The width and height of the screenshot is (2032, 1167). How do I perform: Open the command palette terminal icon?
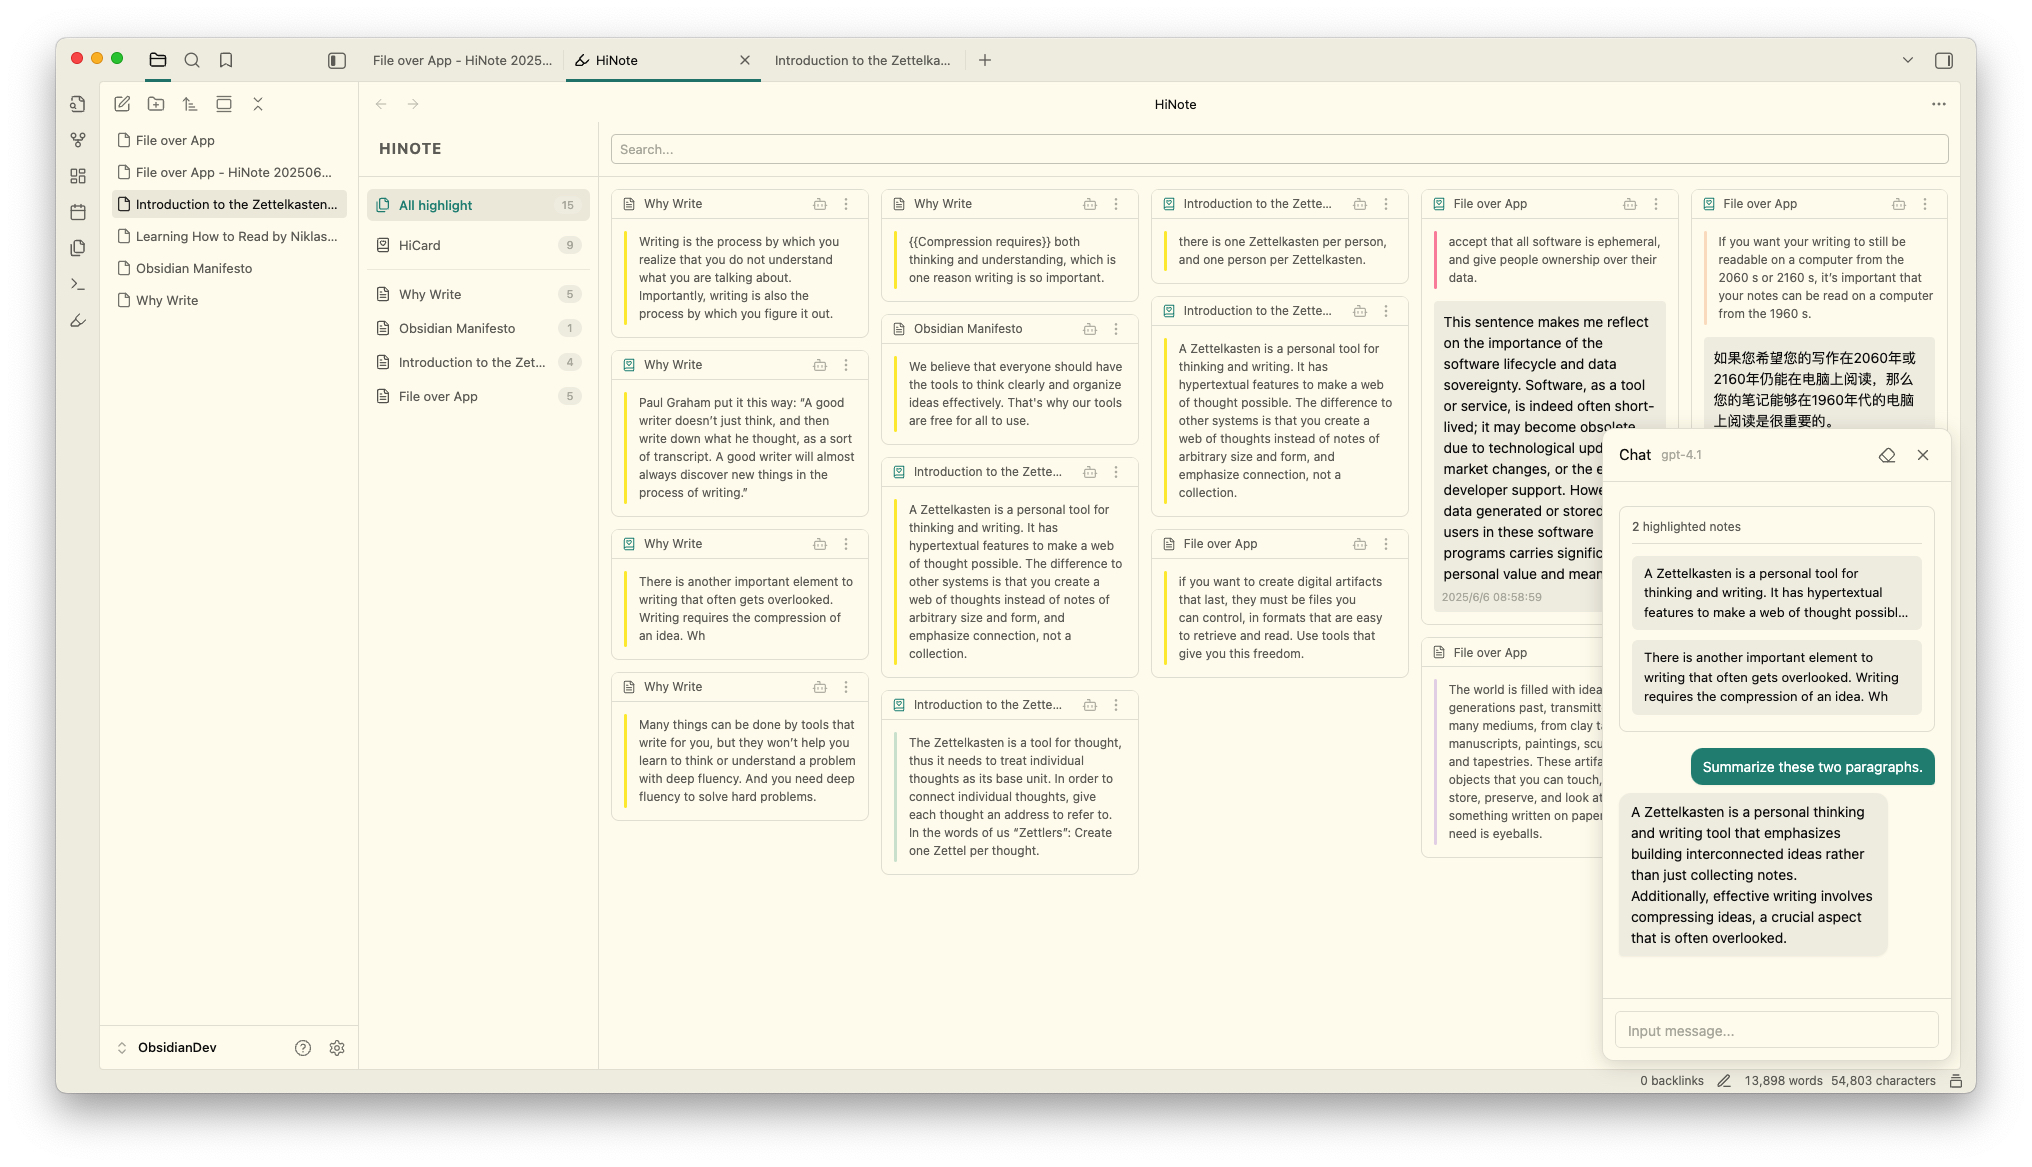(x=78, y=285)
